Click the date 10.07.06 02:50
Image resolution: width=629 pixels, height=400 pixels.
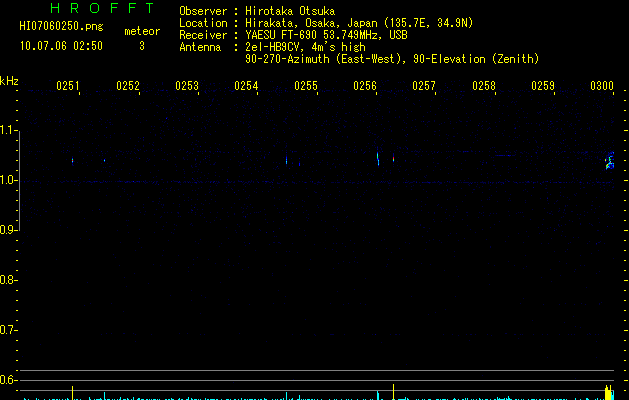point(61,46)
